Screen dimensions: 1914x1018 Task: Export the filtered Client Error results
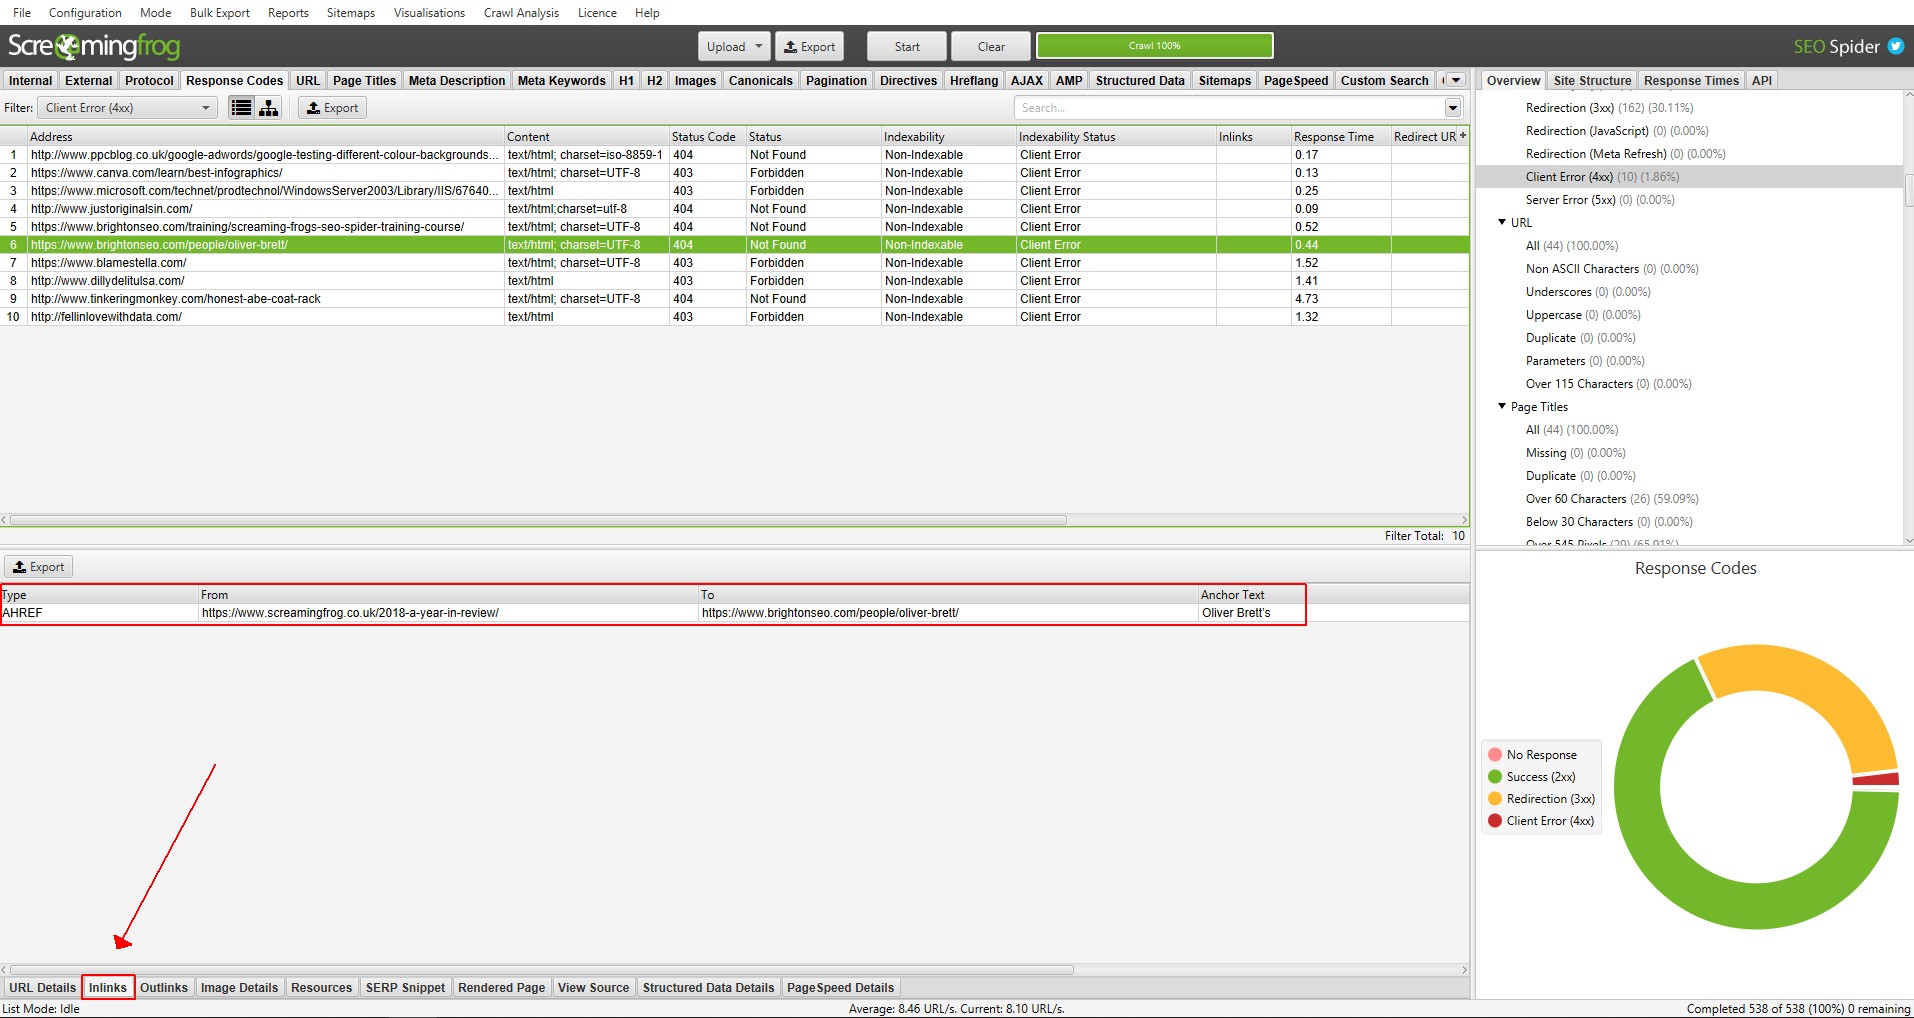[332, 108]
